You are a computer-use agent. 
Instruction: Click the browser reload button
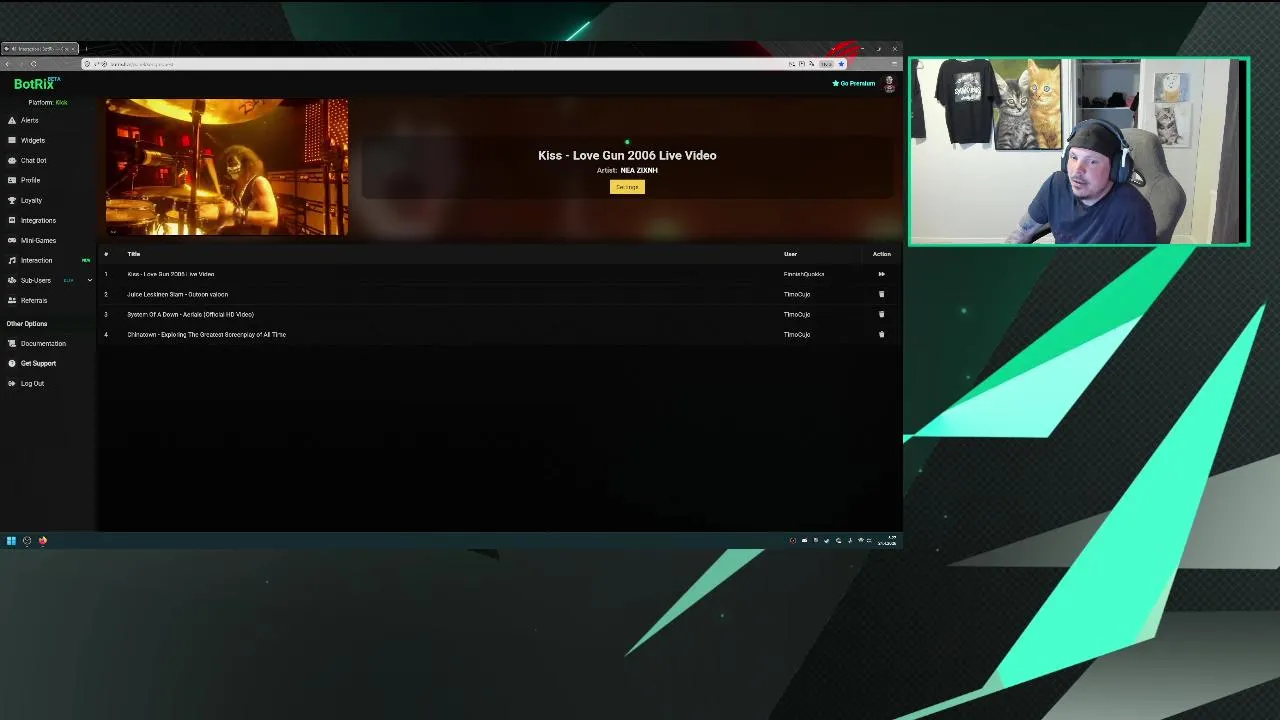33,64
